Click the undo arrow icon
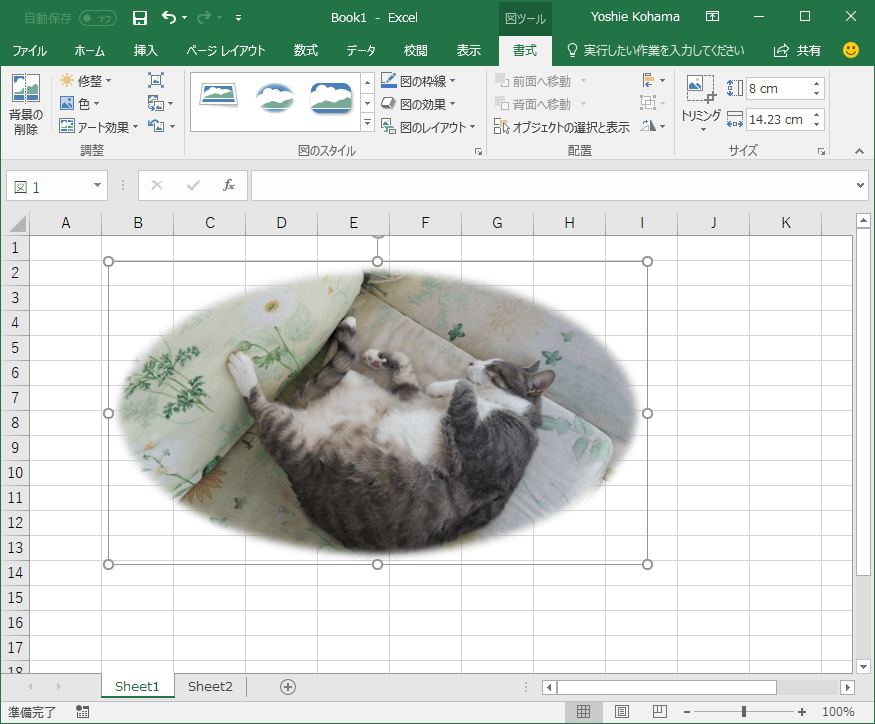Screen dimensions: 875x724 (x=168, y=18)
